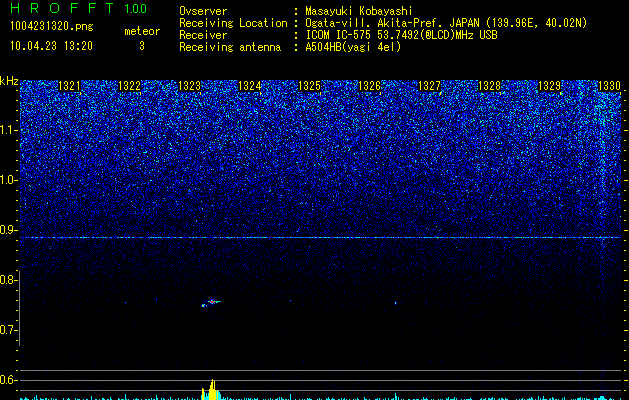
Task: Click the kHz axis unit label
Action: [9, 81]
